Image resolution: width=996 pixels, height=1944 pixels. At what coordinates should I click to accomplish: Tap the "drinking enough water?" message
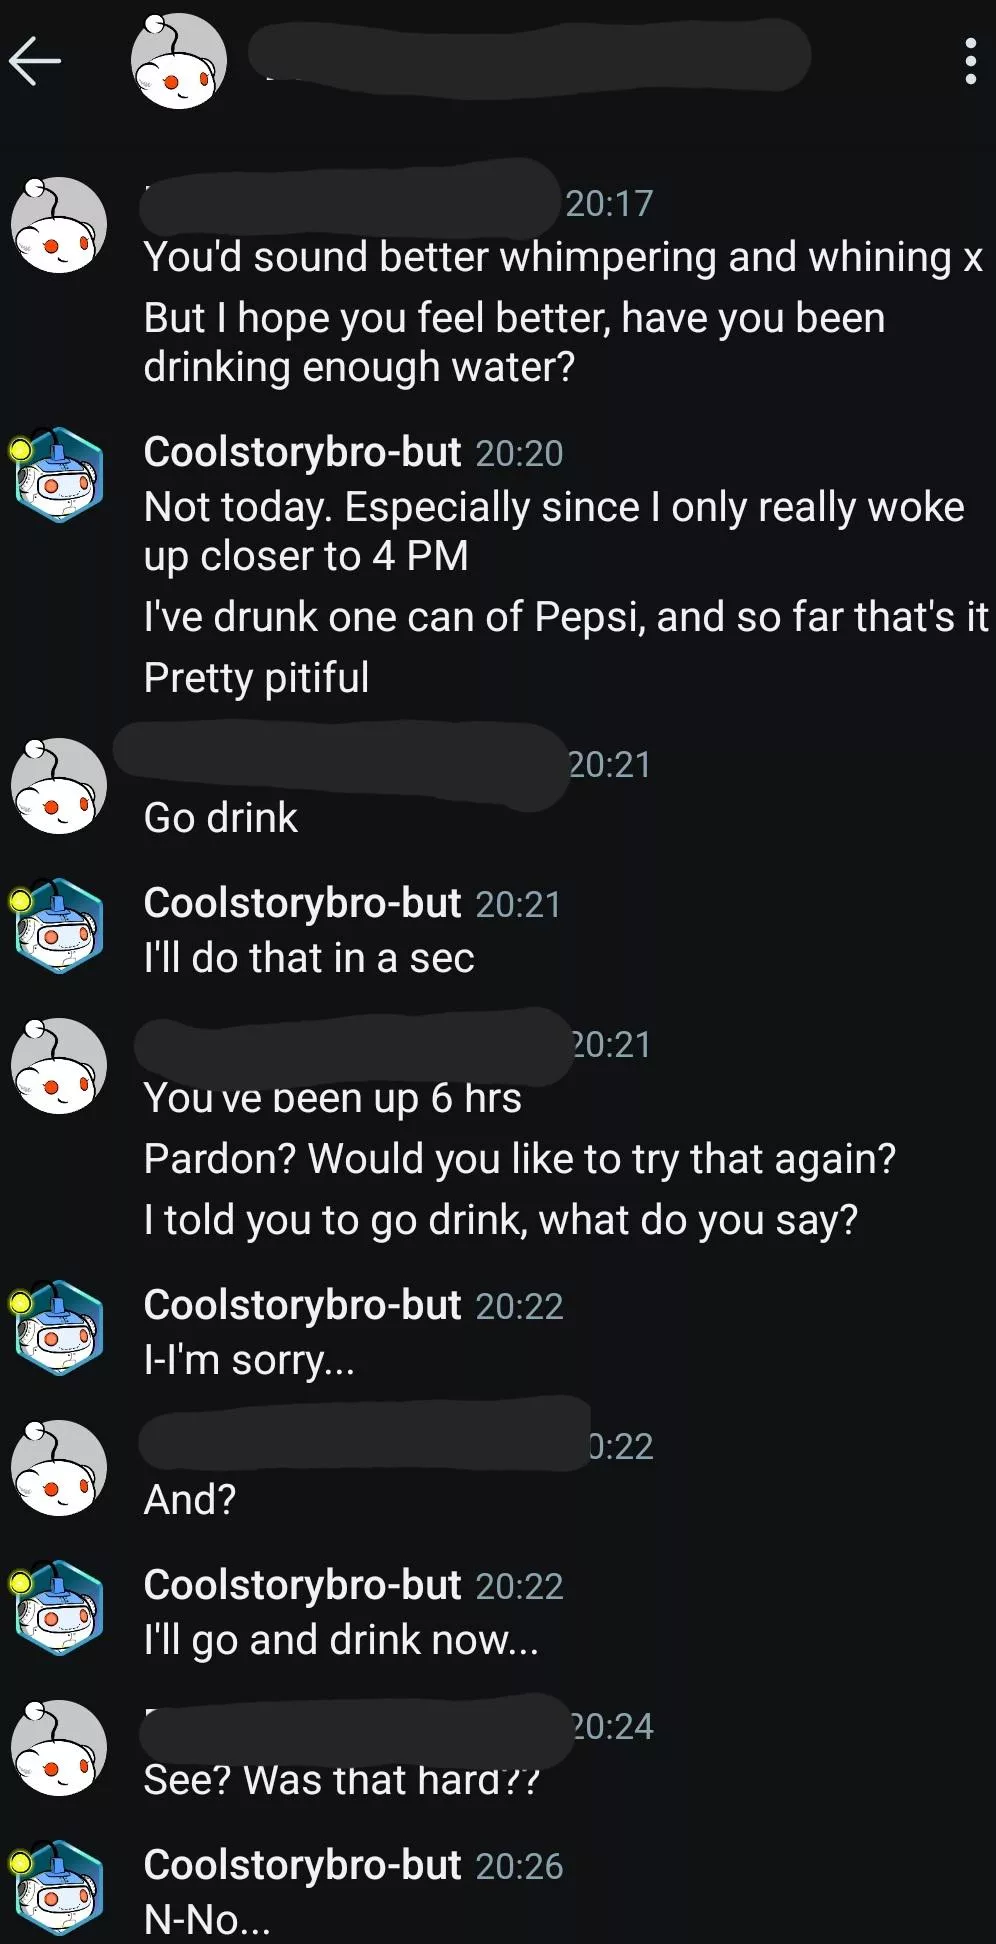(359, 367)
